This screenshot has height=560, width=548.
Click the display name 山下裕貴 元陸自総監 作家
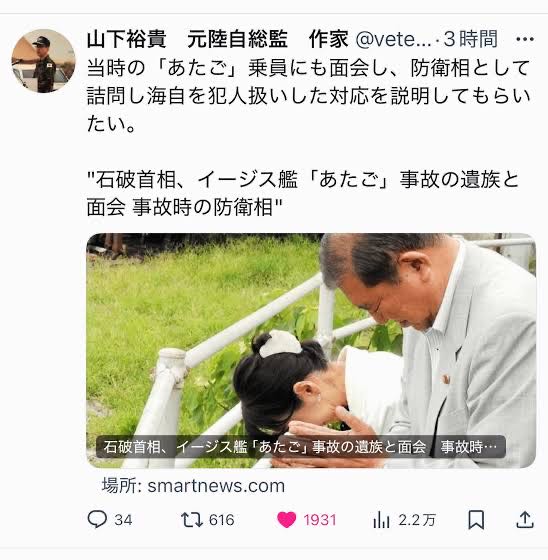[x=218, y=39]
